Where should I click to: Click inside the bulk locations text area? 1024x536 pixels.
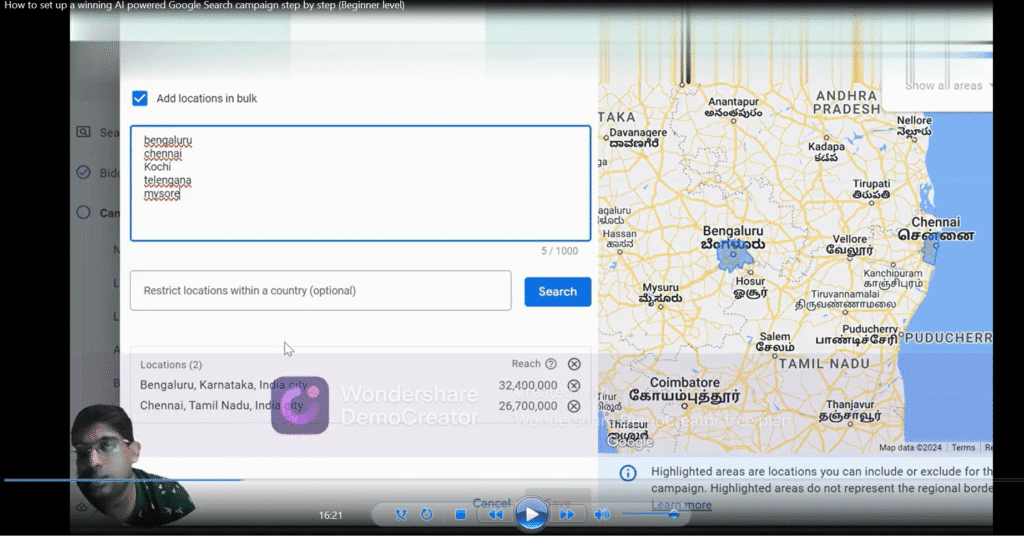(x=360, y=200)
